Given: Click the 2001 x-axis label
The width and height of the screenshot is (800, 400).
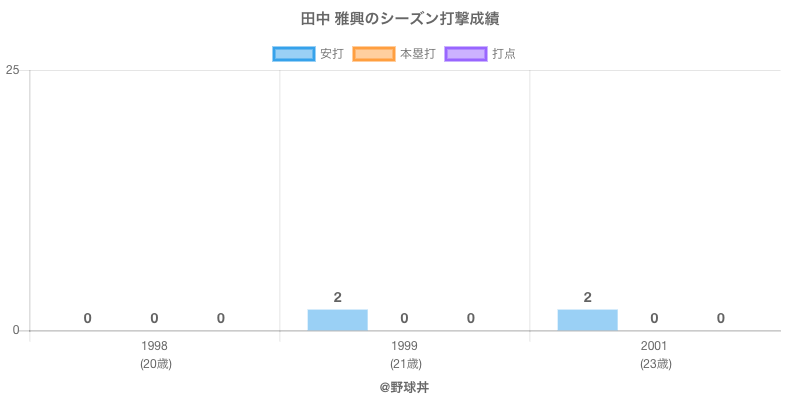Looking at the screenshot, I should (655, 346).
